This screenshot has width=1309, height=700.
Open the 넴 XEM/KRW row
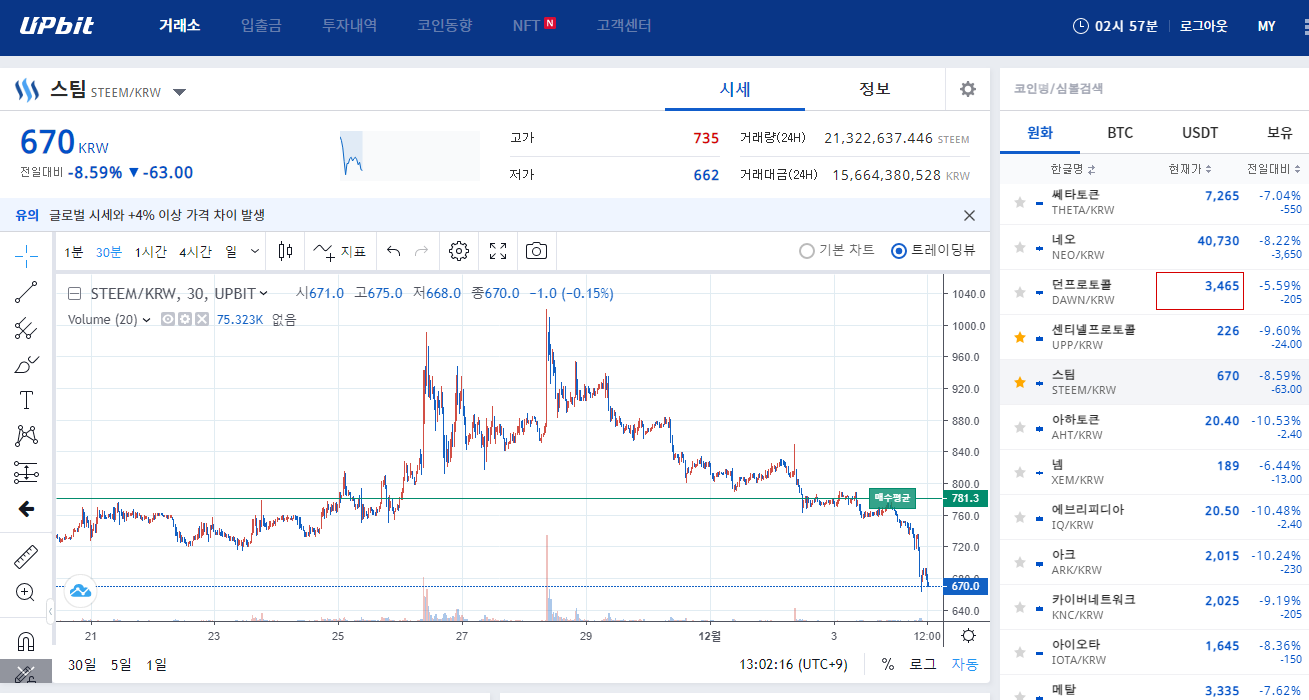point(1154,472)
